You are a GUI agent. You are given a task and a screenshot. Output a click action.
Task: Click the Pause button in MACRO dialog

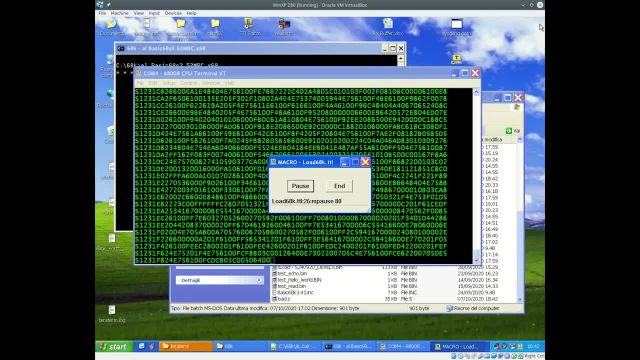(300, 186)
